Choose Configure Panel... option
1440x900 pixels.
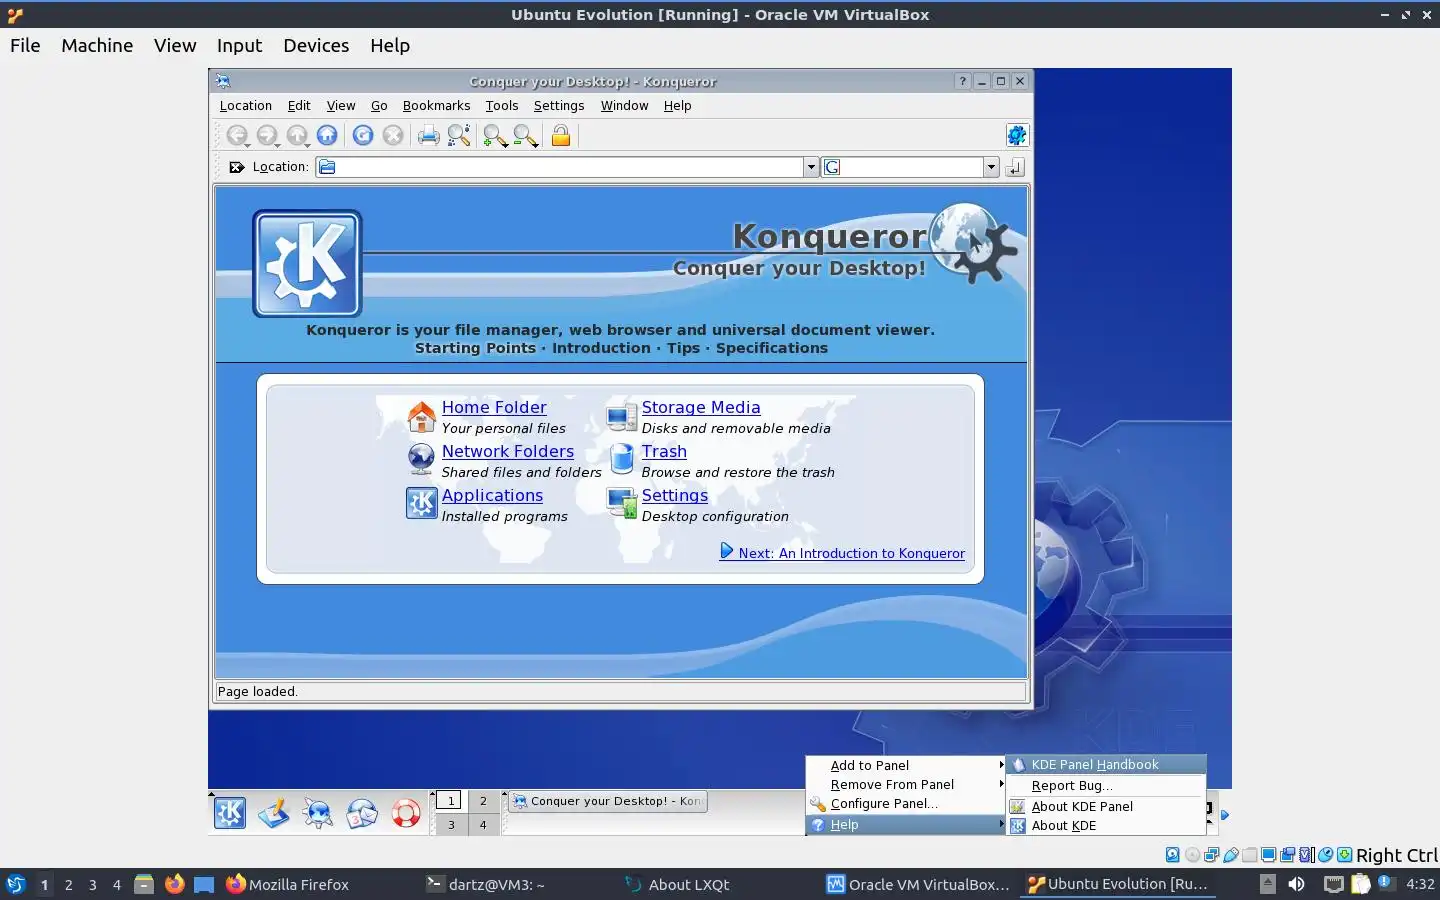pyautogui.click(x=906, y=803)
